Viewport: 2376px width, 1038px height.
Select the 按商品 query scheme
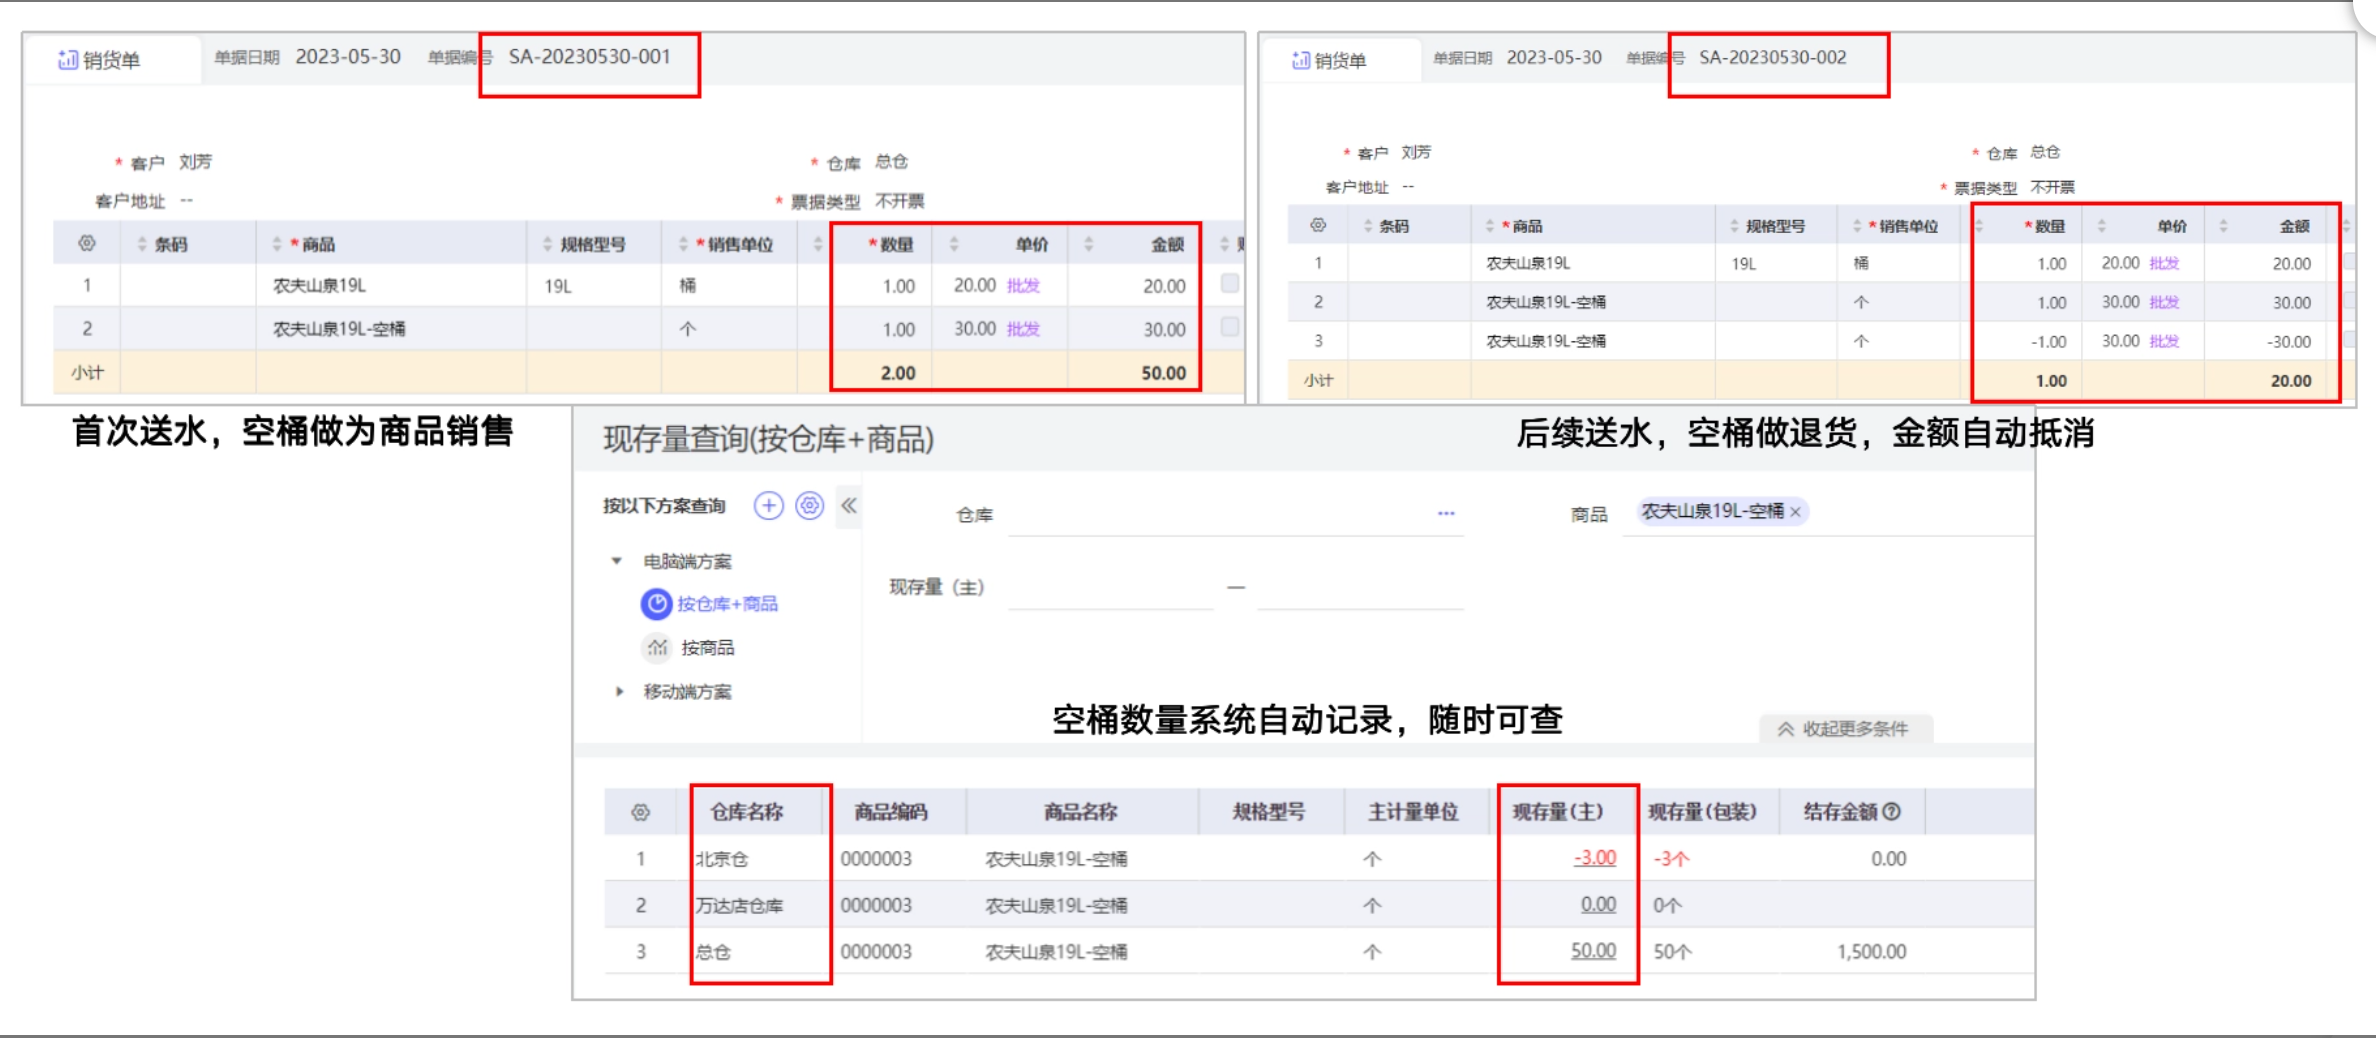pyautogui.click(x=707, y=648)
